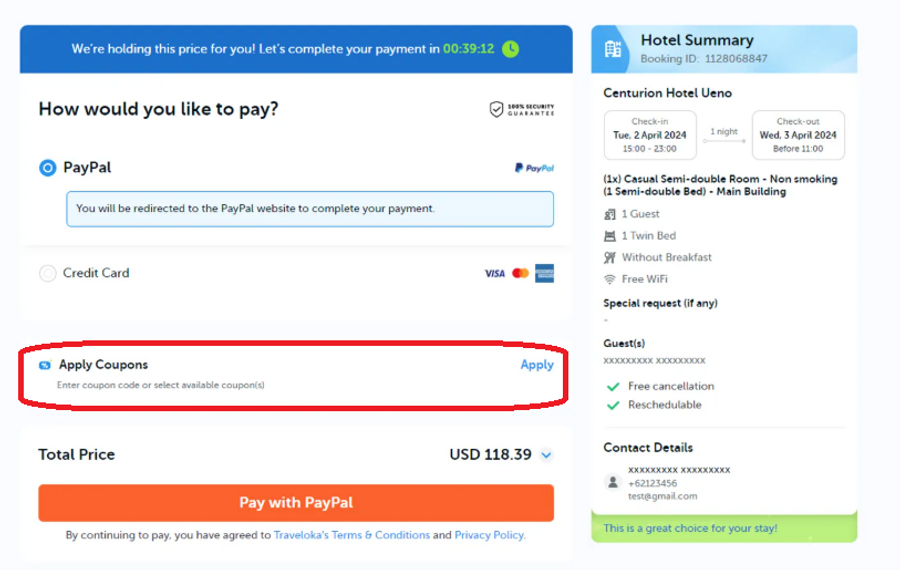Click the Mastercard logo
The image size is (900, 578).
click(520, 273)
